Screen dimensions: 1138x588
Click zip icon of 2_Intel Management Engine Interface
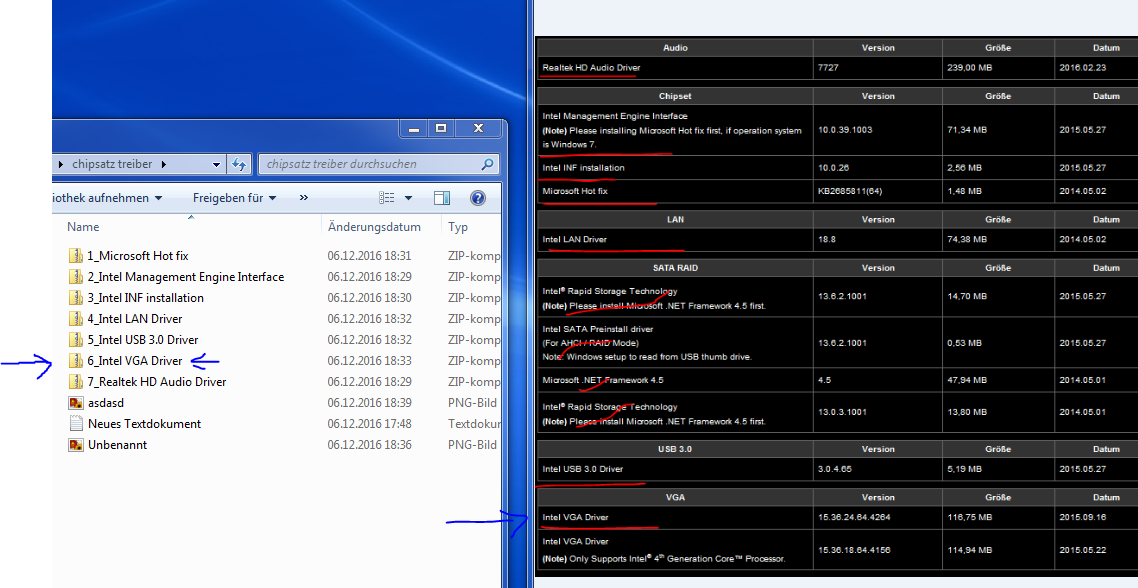tap(75, 277)
